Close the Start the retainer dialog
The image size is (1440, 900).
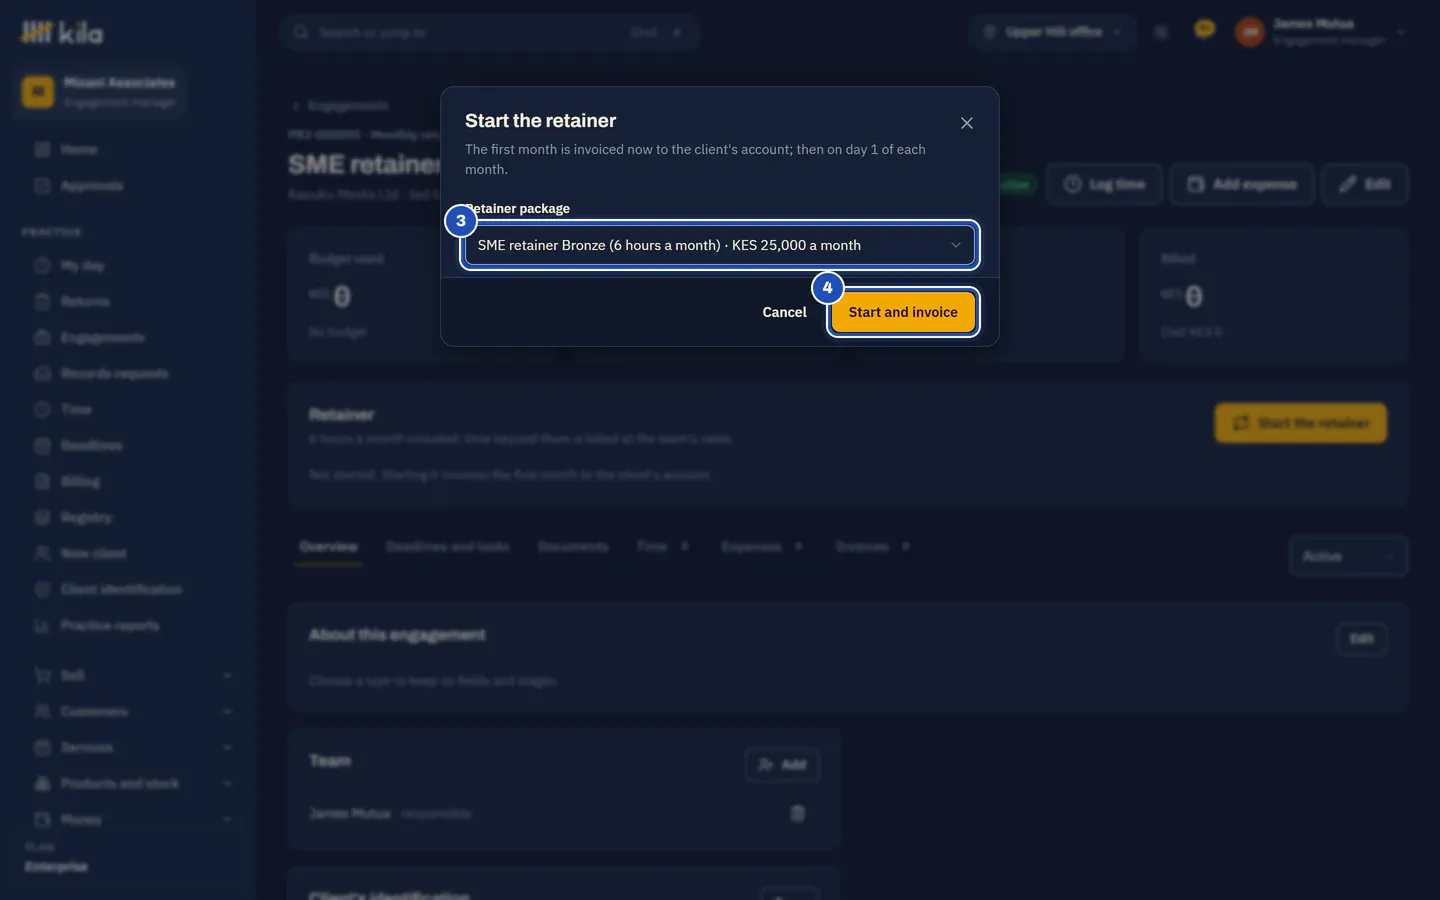coord(966,123)
